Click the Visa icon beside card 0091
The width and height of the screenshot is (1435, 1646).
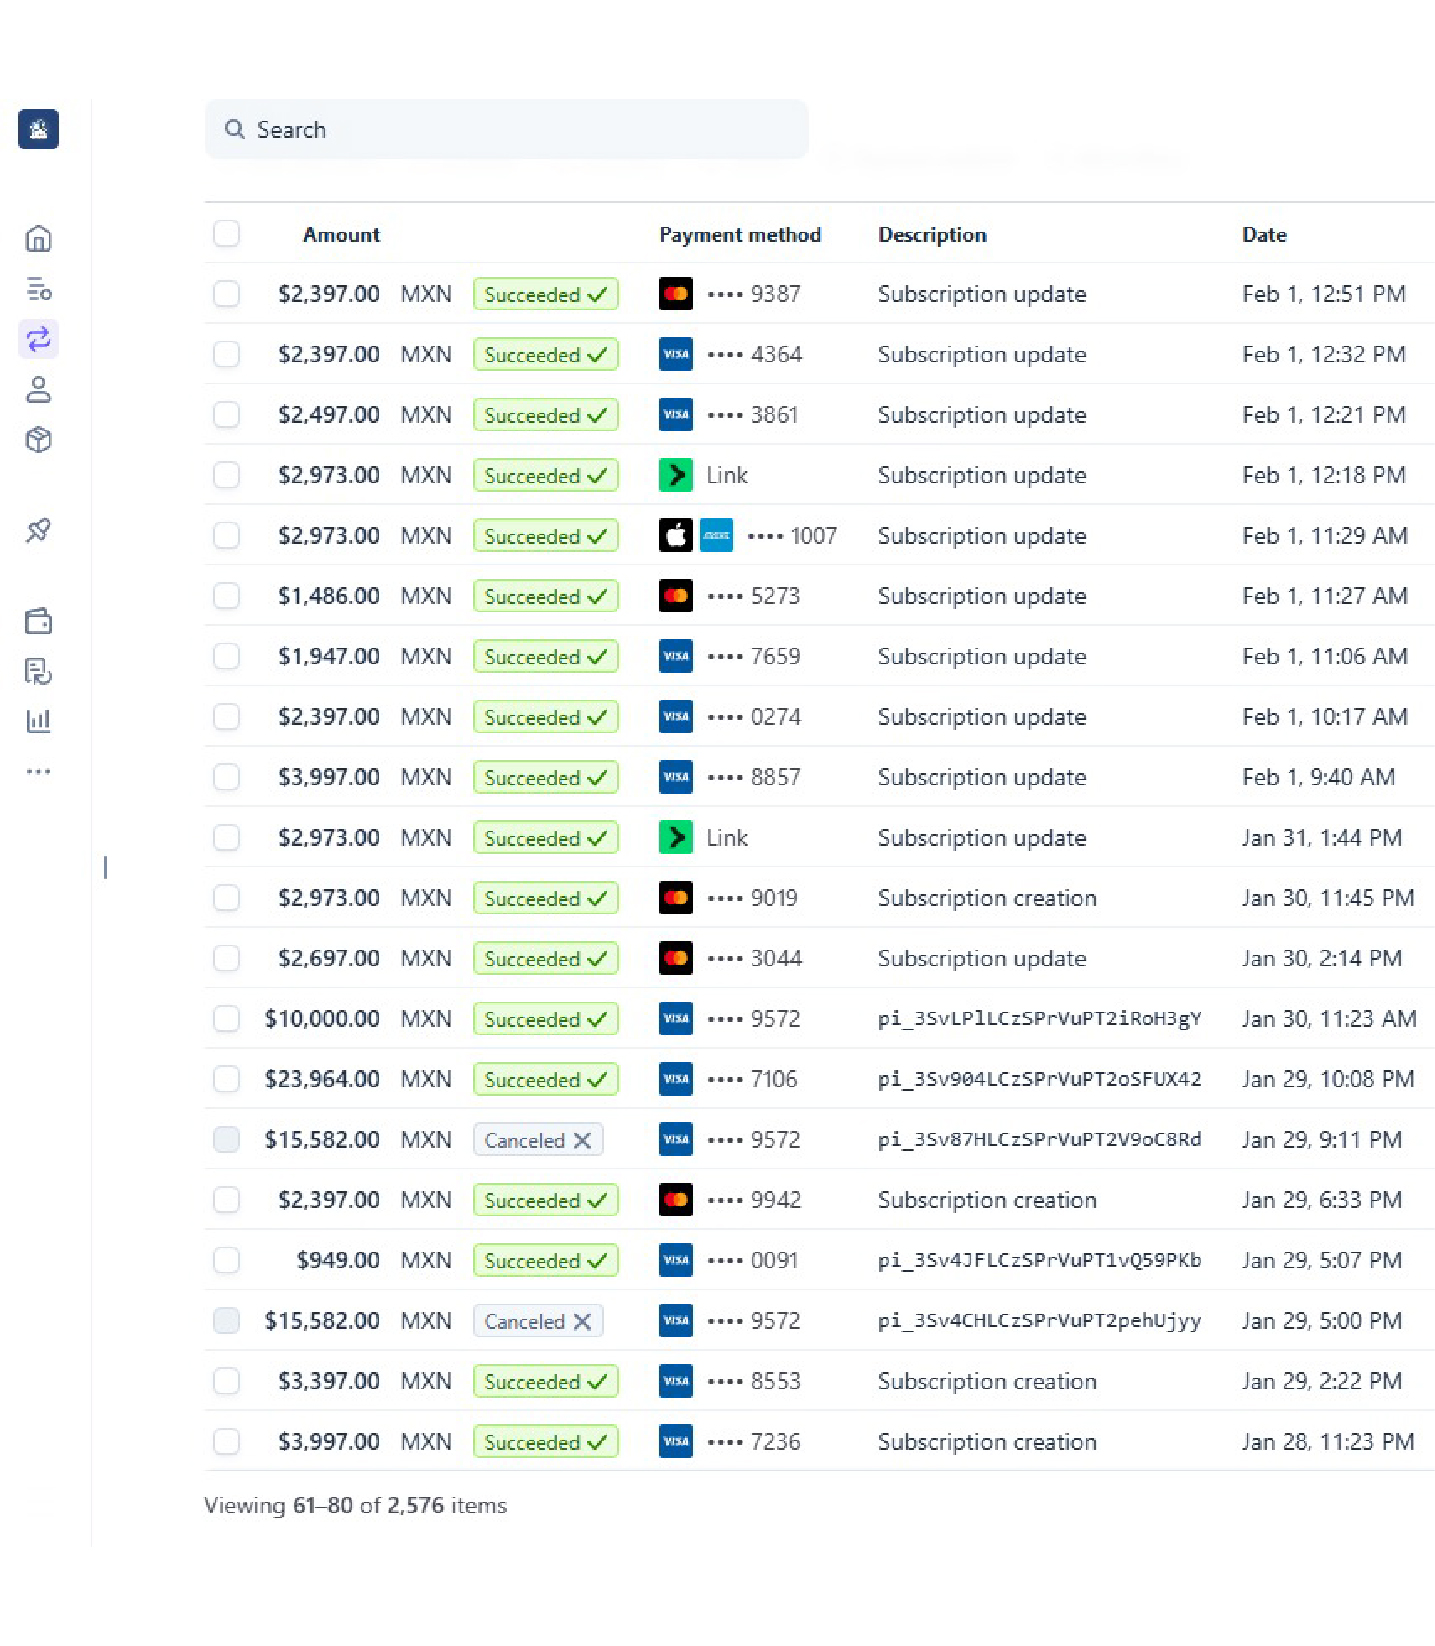[x=676, y=1260]
